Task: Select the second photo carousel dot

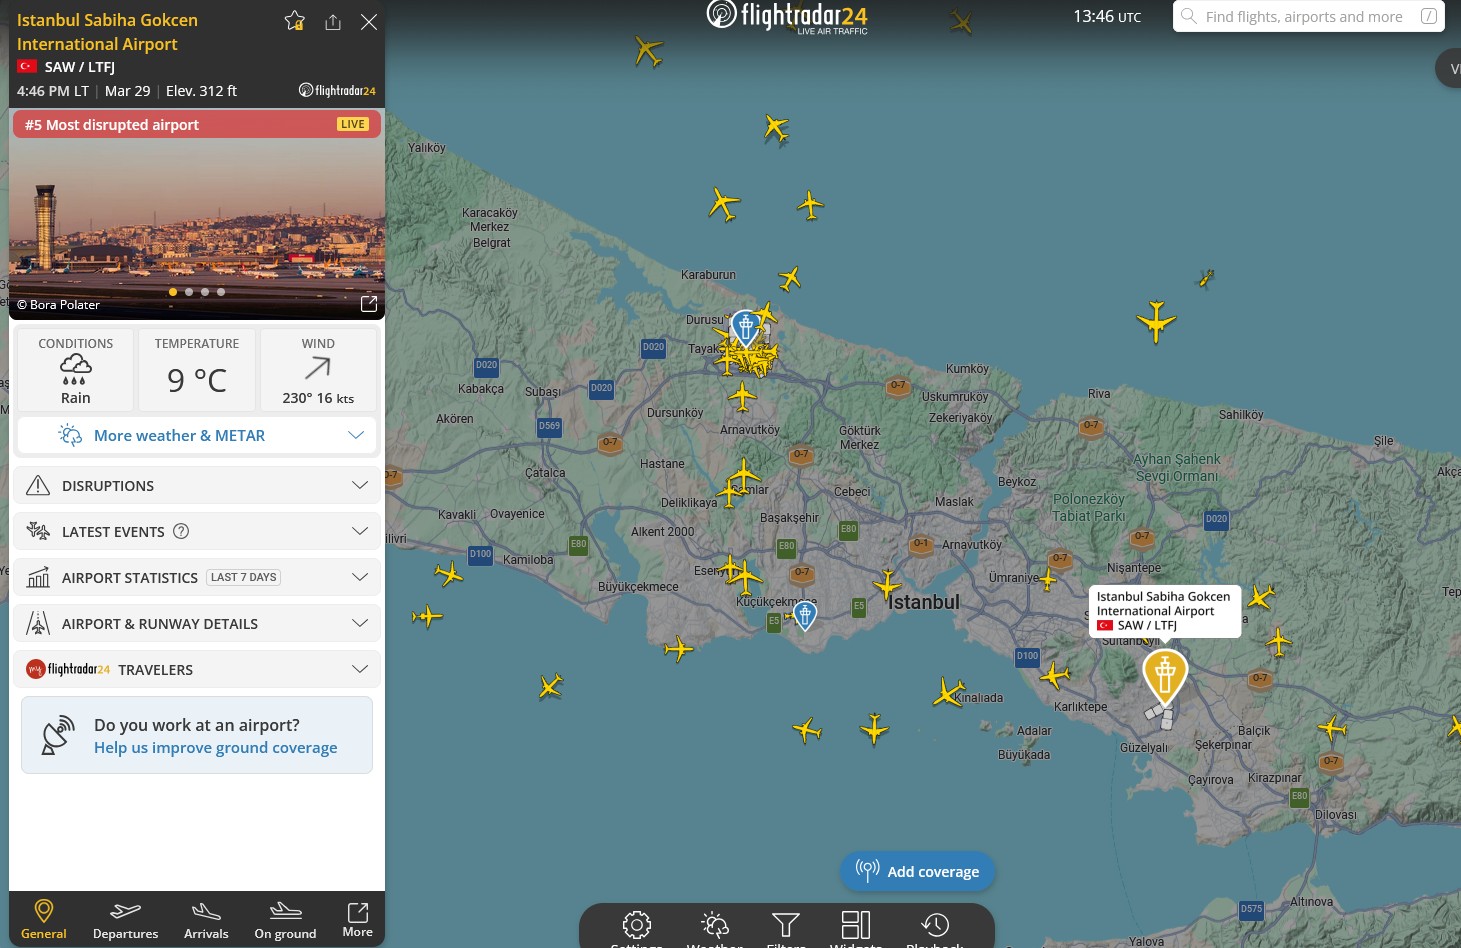Action: tap(189, 292)
